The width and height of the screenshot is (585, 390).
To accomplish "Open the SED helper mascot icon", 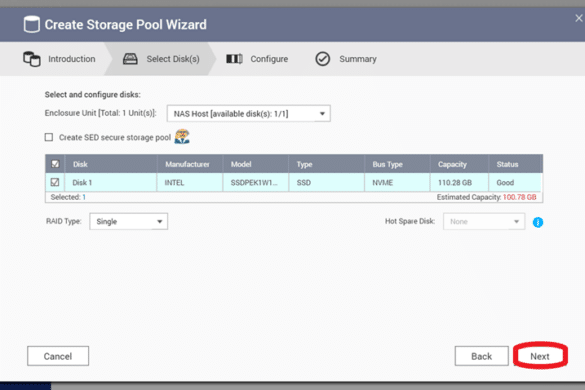I will (x=182, y=137).
